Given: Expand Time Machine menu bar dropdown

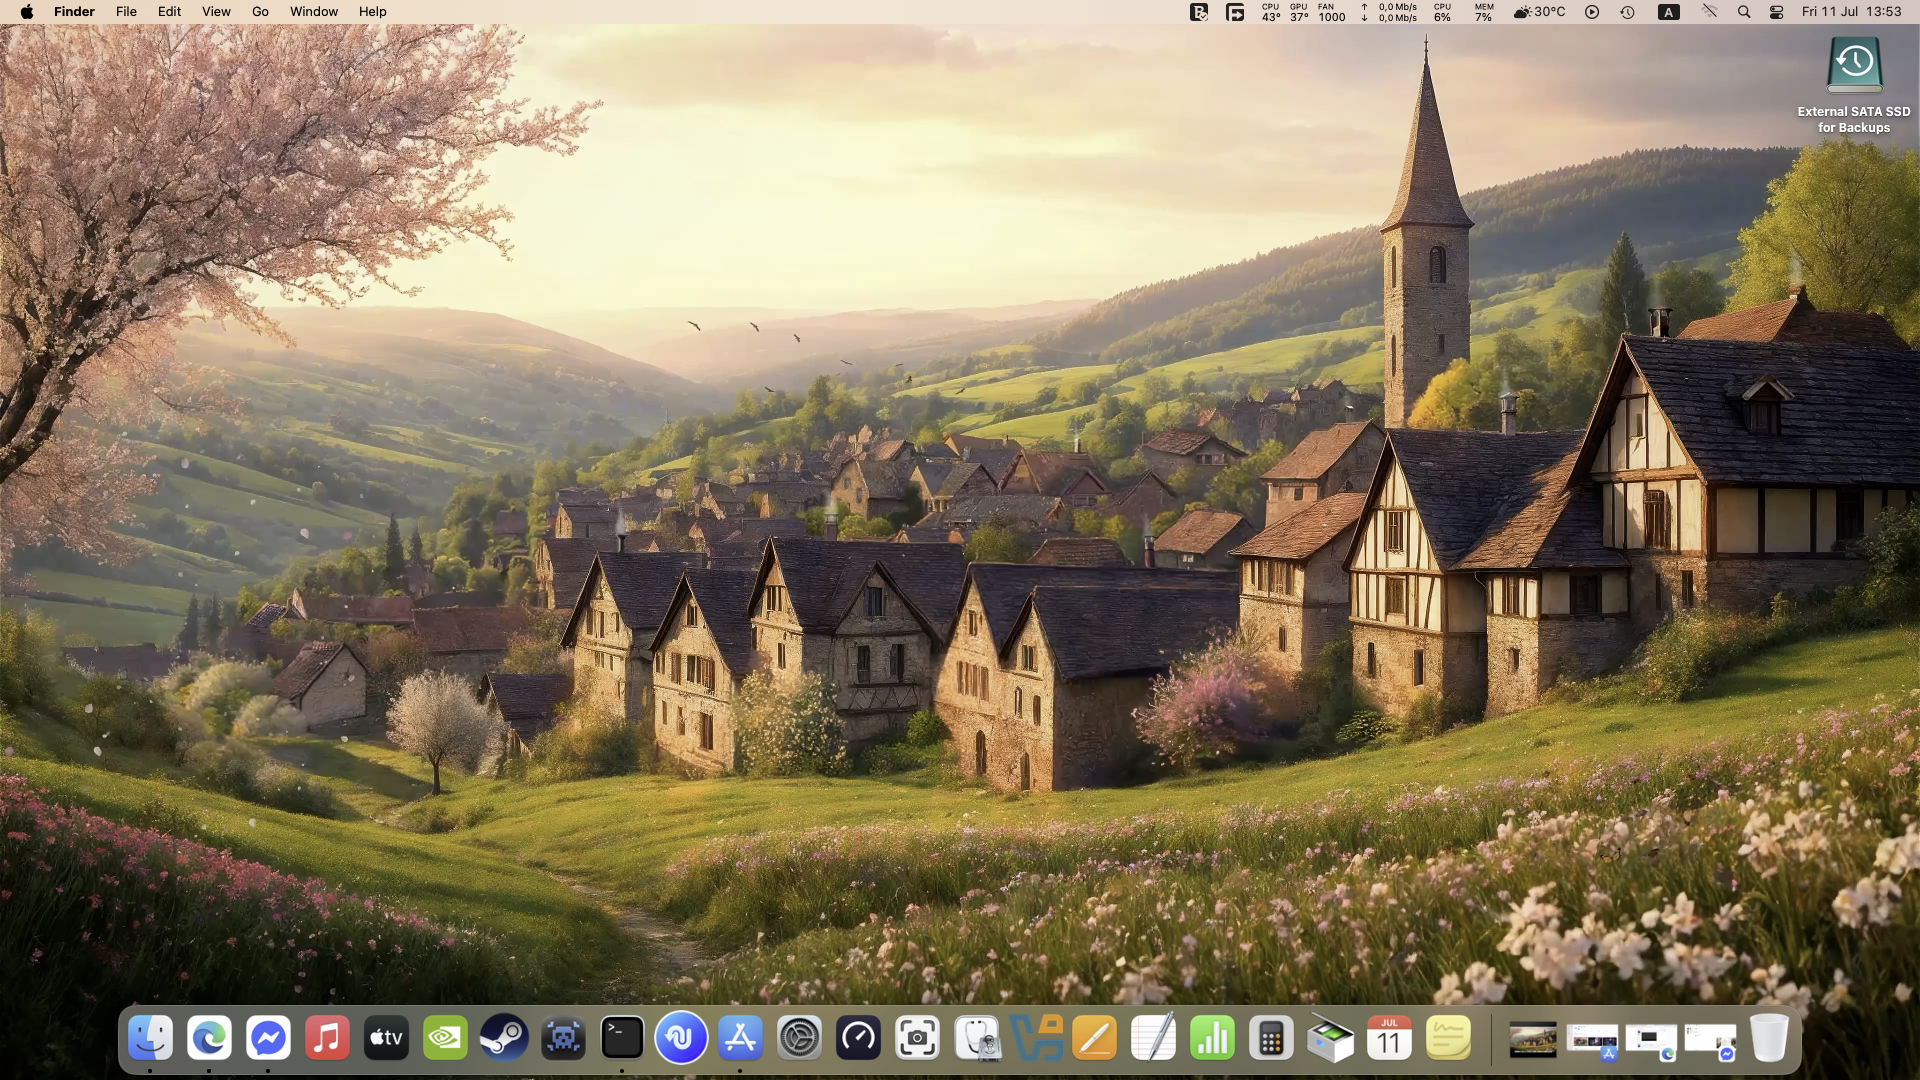Looking at the screenshot, I should tap(1627, 12).
